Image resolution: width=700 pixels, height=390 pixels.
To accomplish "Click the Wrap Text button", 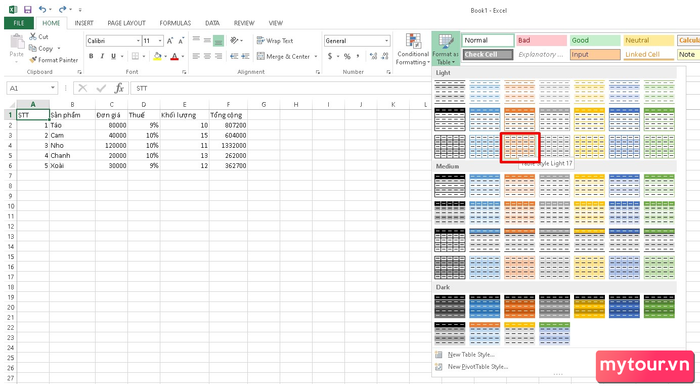I will [275, 41].
